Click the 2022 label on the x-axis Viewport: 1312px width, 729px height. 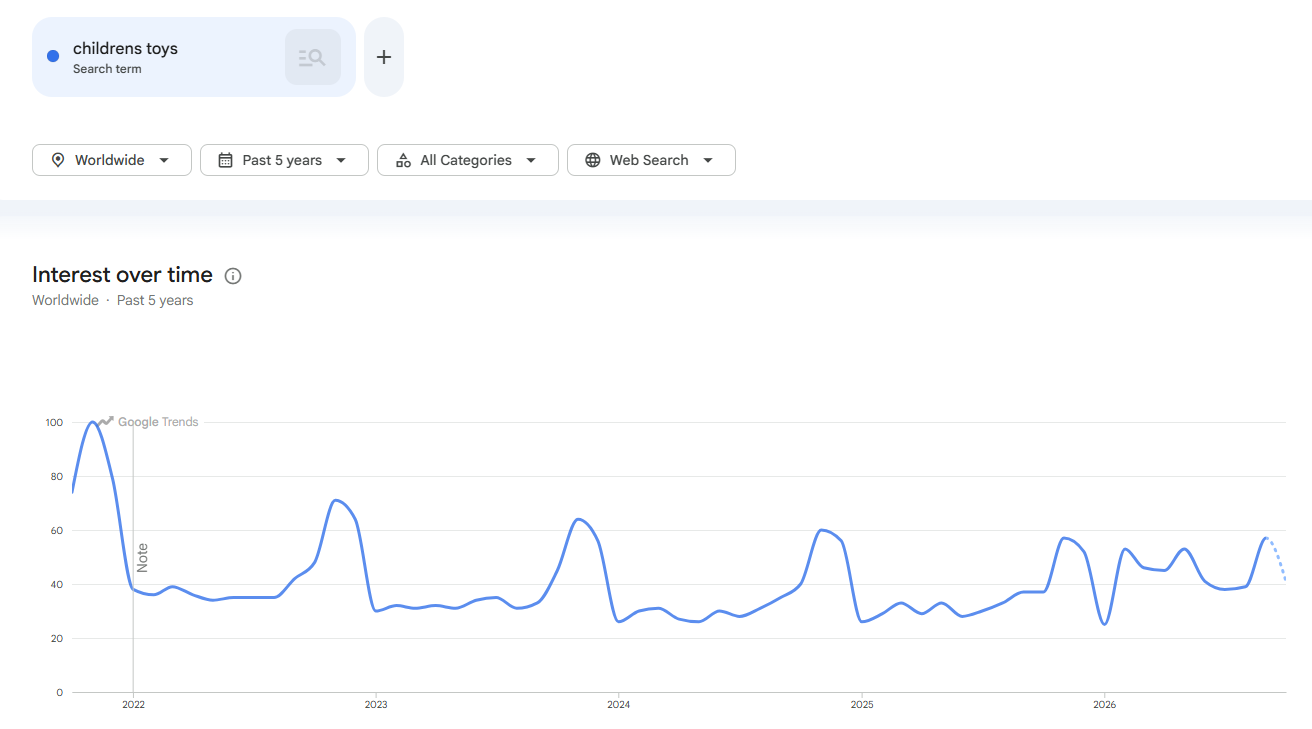[x=134, y=705]
